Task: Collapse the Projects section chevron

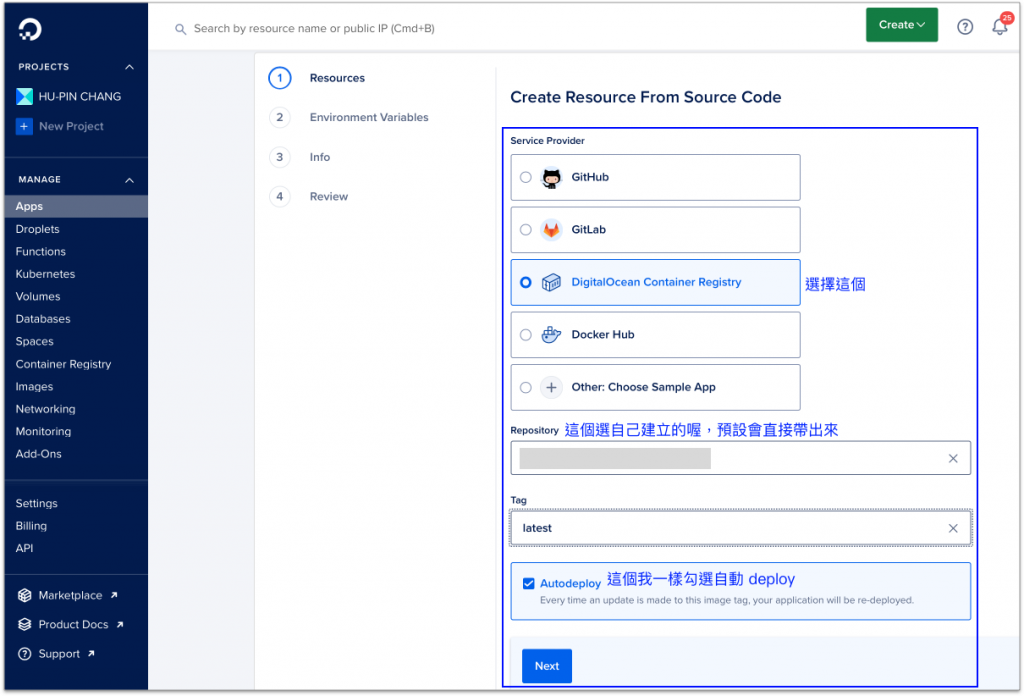Action: 129,67
